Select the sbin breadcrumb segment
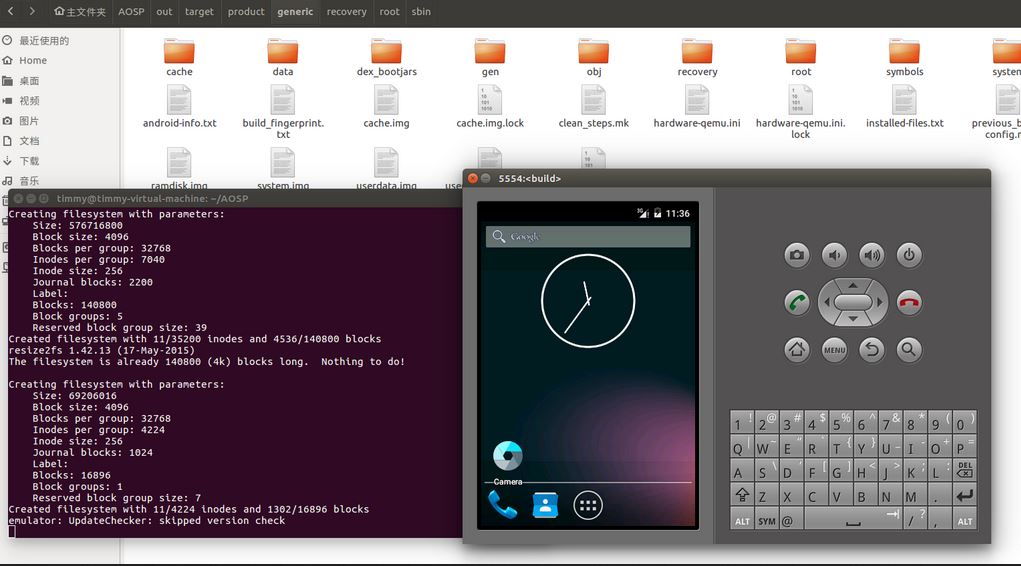1021x566 pixels. point(421,12)
